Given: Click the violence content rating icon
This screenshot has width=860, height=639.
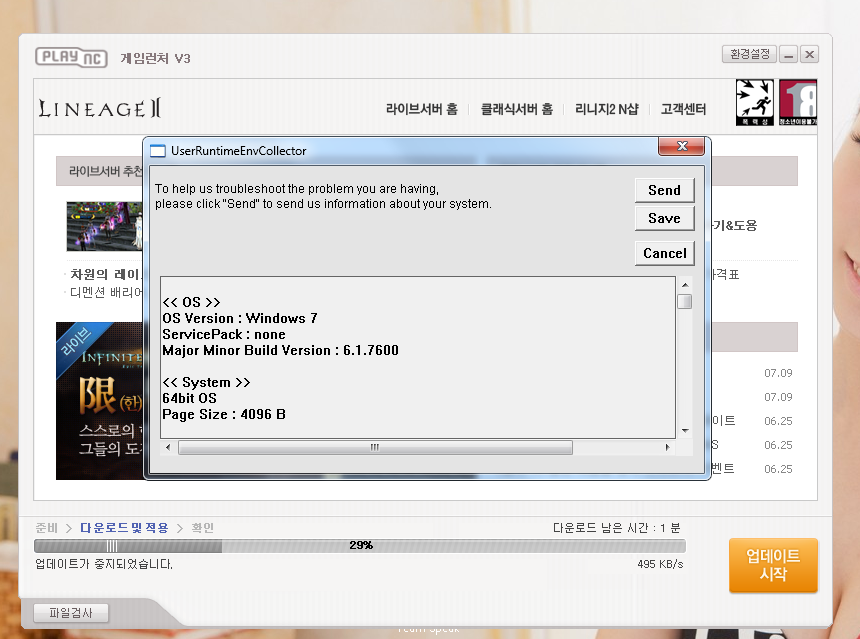Looking at the screenshot, I should tap(755, 103).
